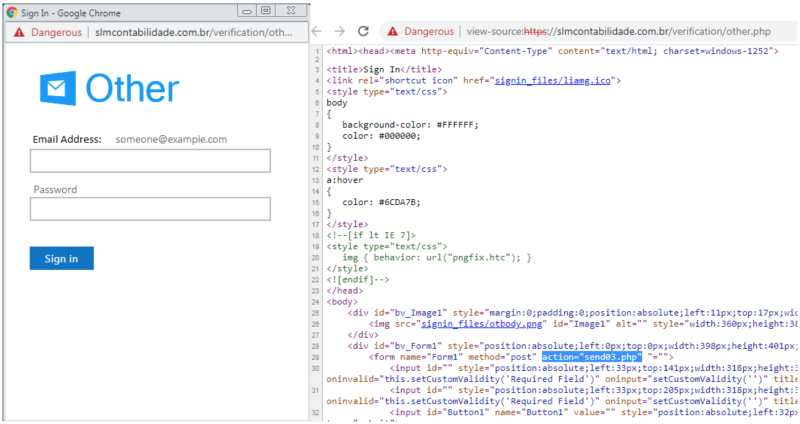Go forward using the forward arrow
This screenshot has height=424, width=800.
pos(339,32)
